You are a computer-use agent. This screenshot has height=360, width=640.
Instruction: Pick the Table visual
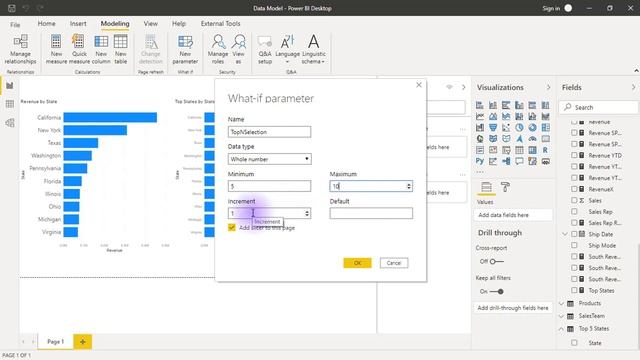pyautogui.click(x=519, y=150)
